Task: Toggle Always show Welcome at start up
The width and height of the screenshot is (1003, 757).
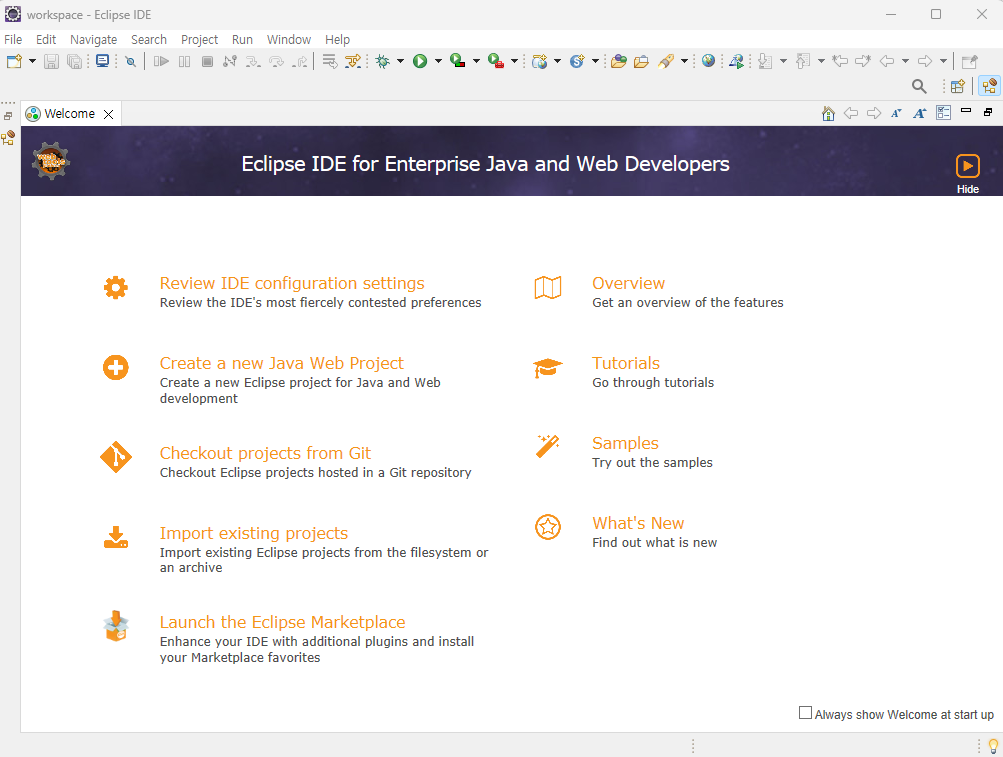Action: [805, 713]
